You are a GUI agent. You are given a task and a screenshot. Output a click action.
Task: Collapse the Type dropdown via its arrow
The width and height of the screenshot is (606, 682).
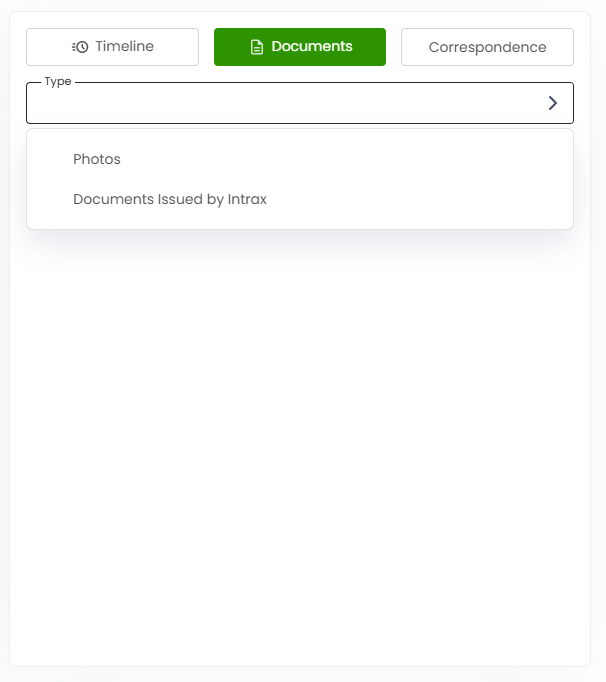(x=552, y=103)
